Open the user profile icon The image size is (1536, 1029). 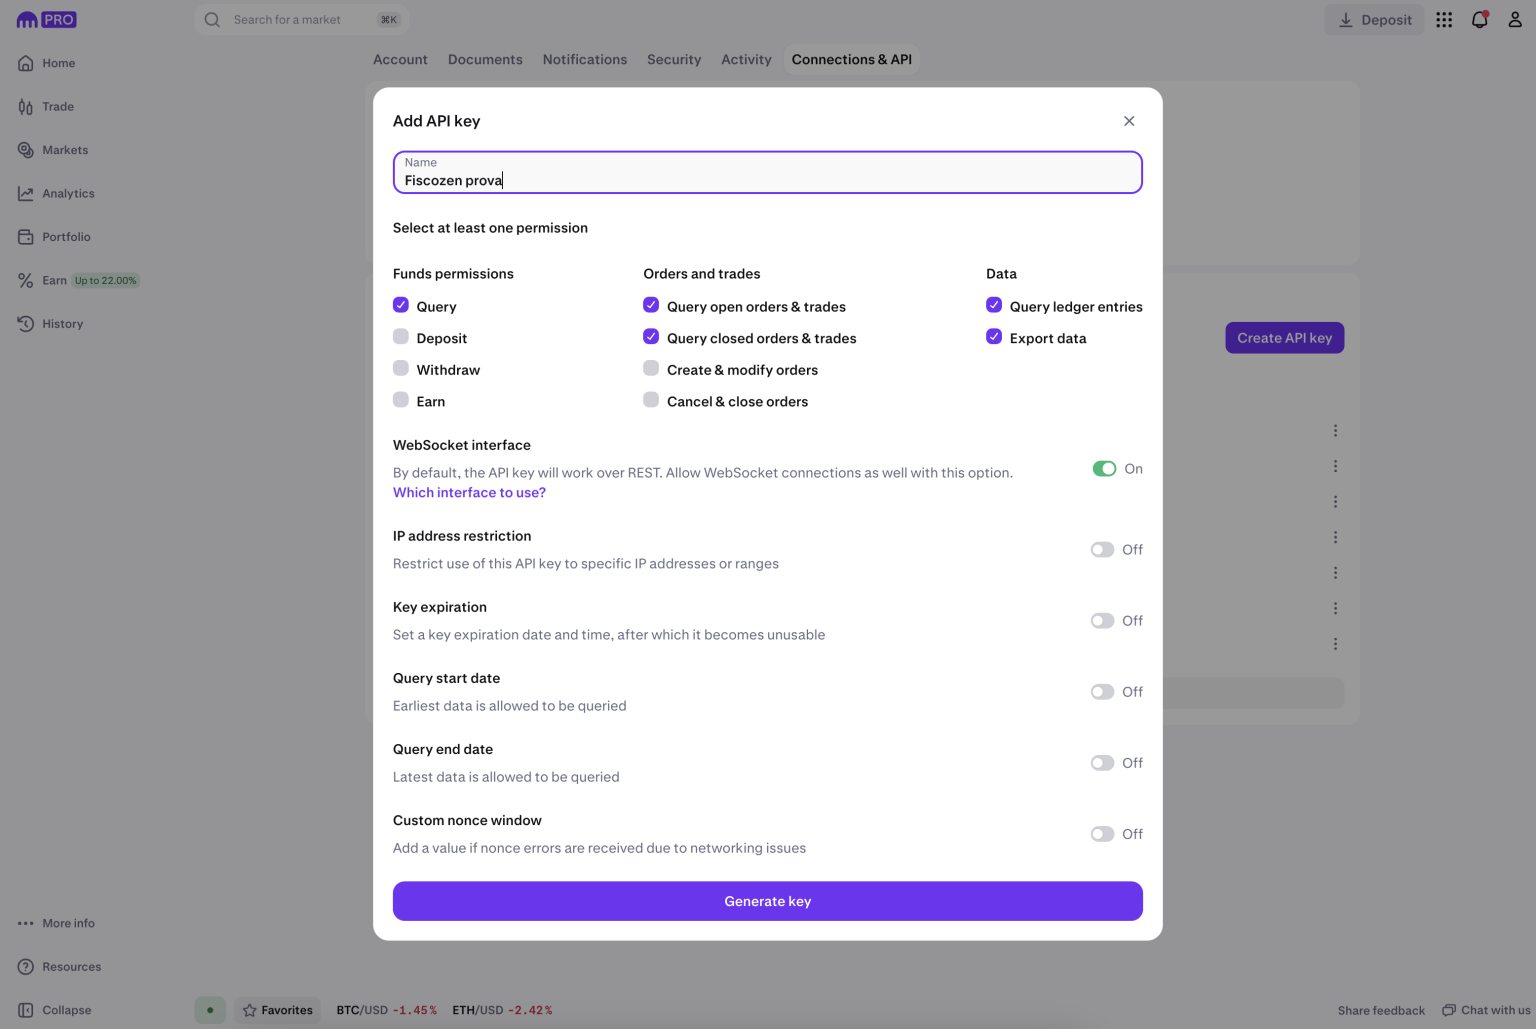point(1514,20)
